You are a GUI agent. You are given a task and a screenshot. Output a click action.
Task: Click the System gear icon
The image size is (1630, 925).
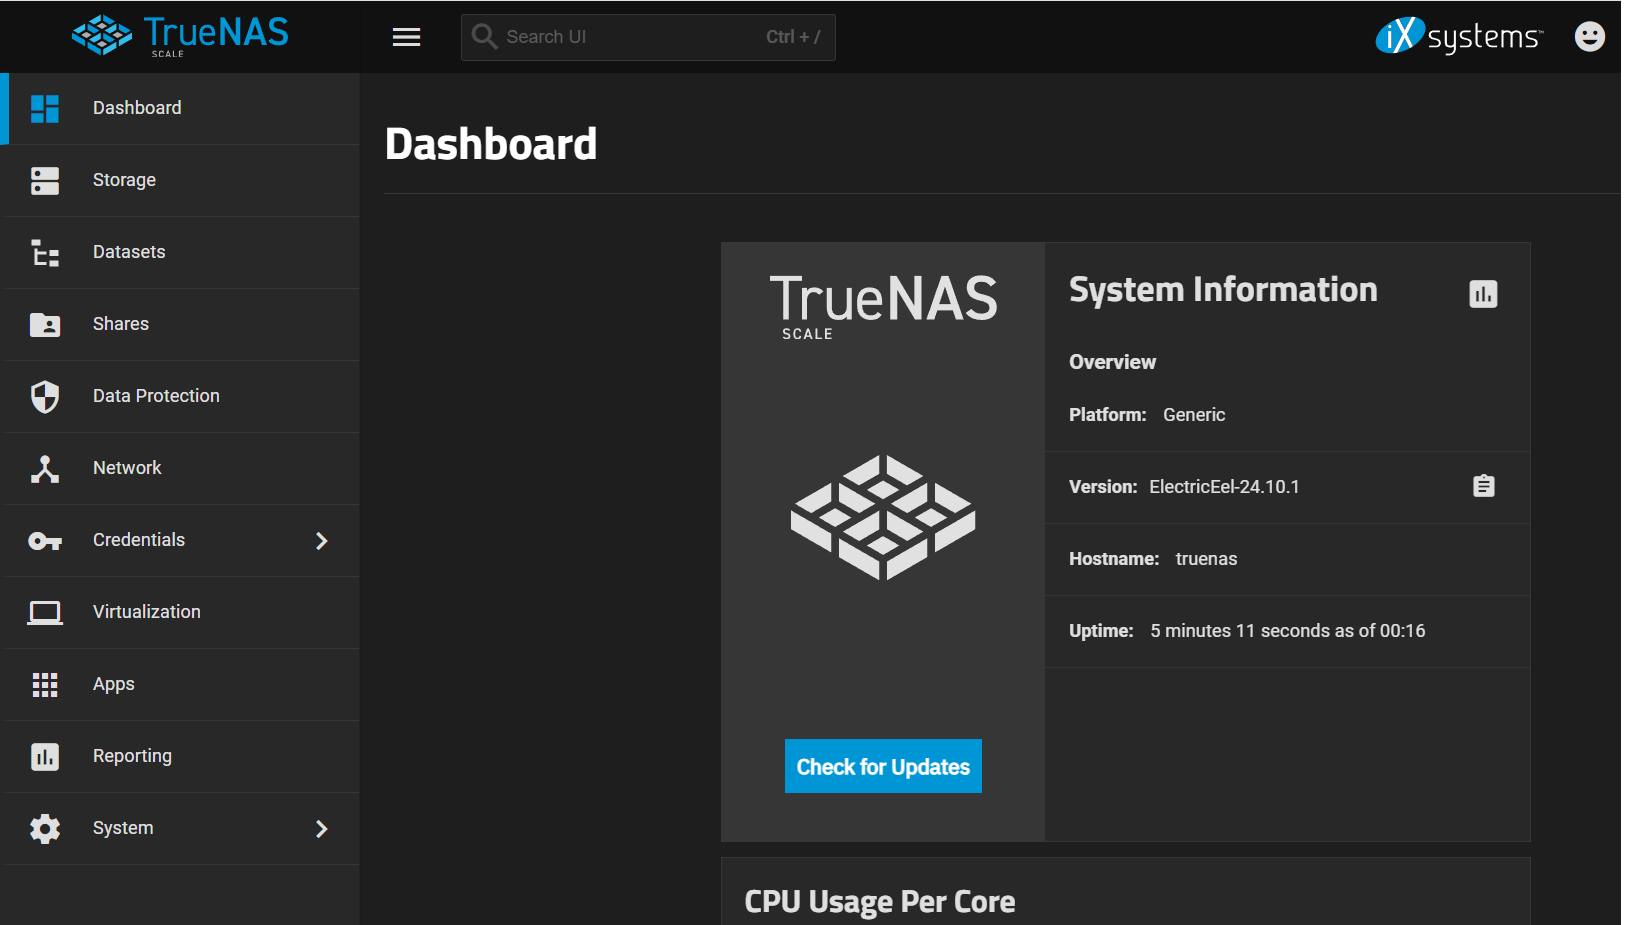click(45, 828)
